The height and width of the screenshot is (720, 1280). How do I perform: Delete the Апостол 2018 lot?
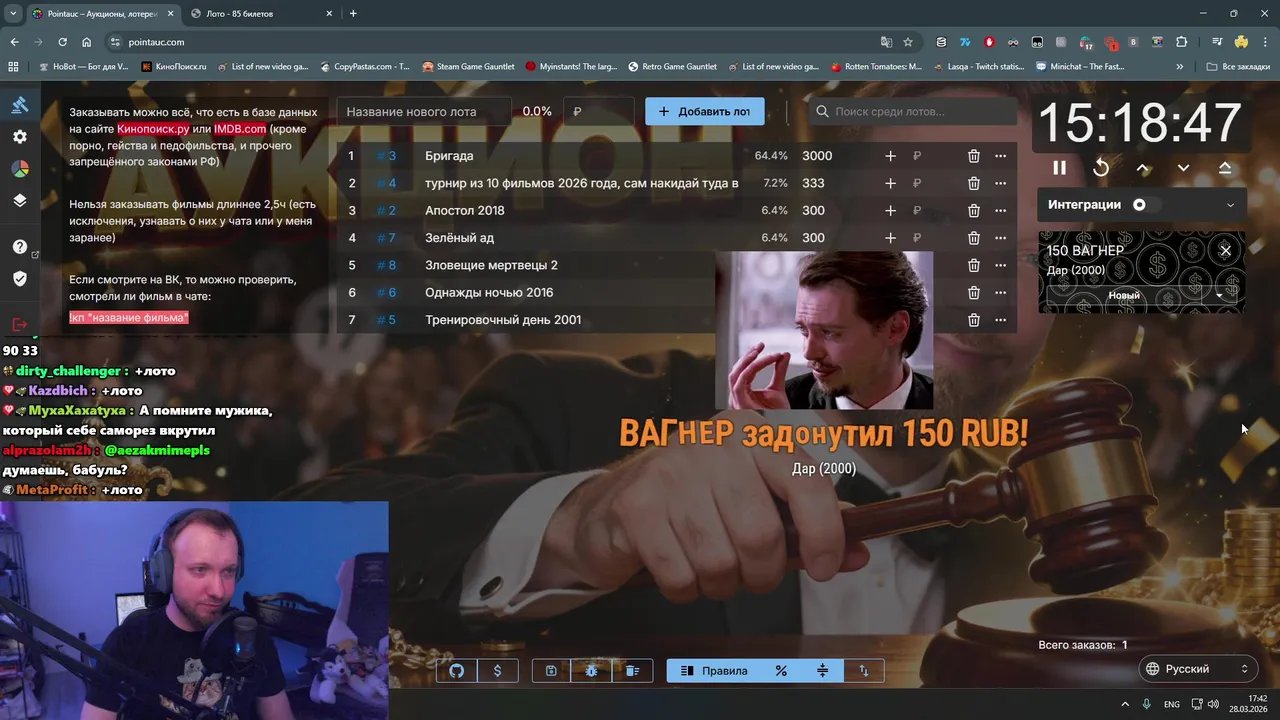coord(973,210)
